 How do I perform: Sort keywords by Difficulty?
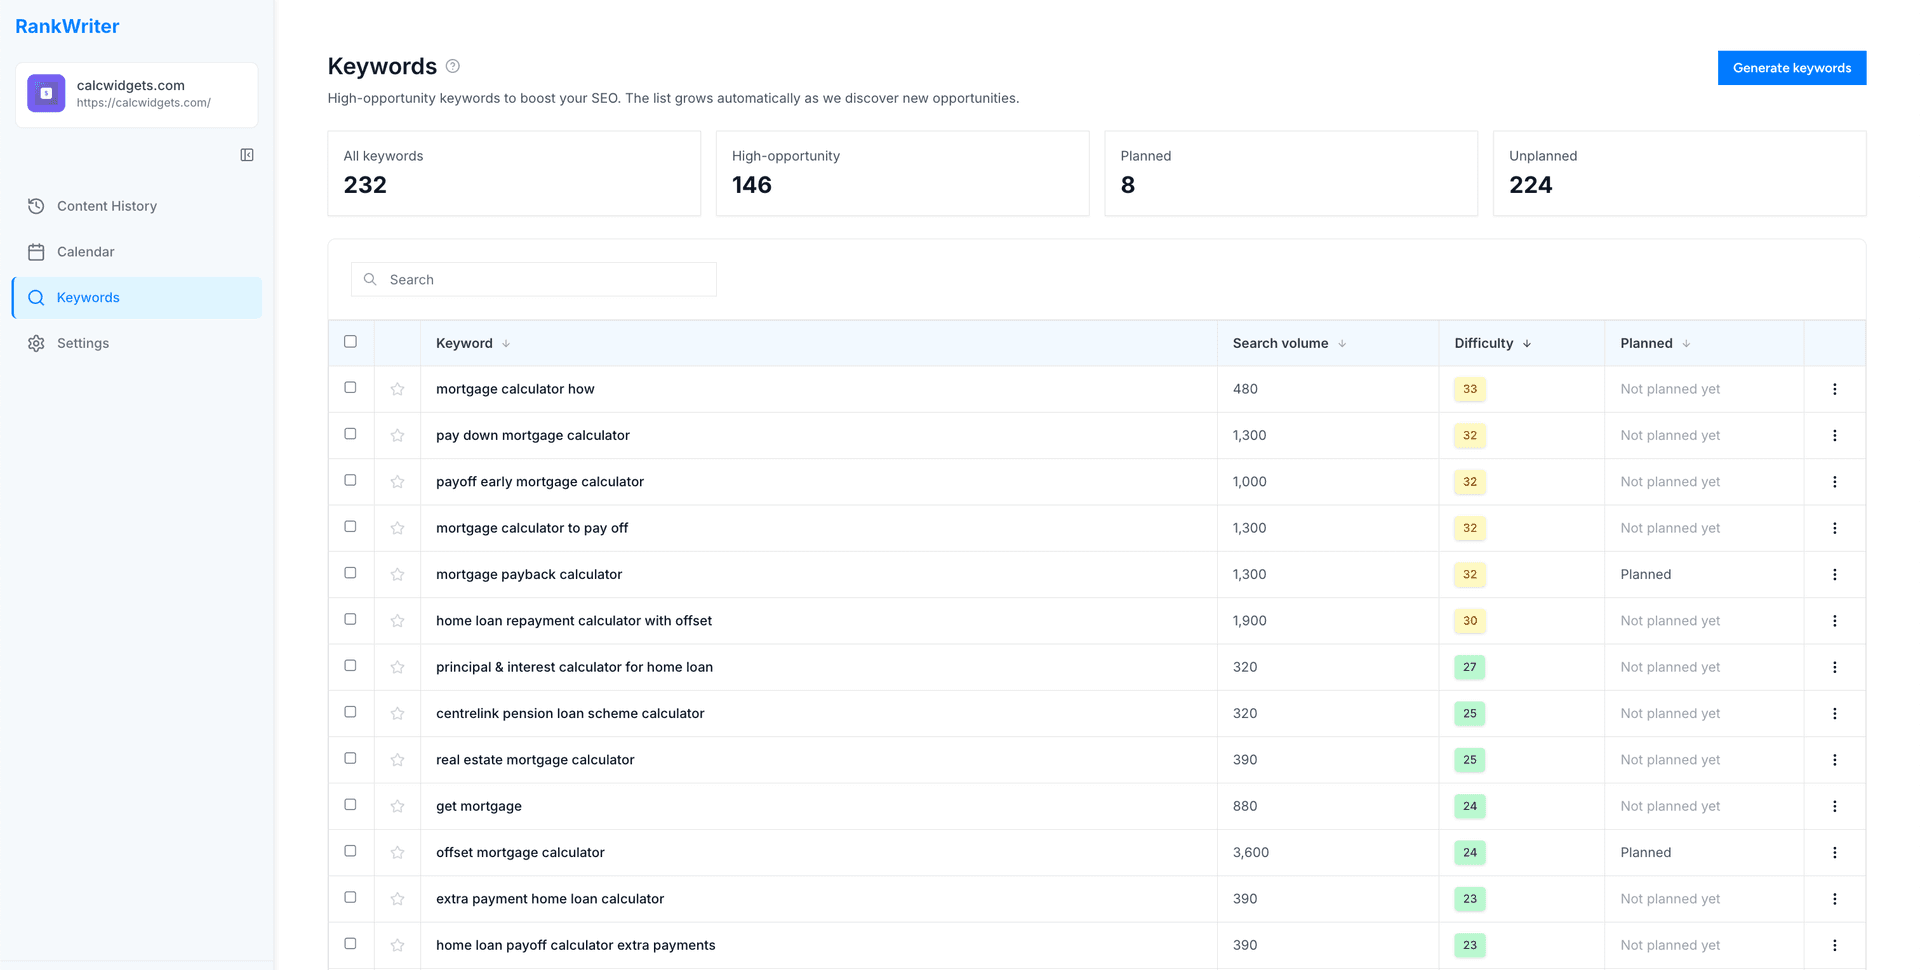(1492, 343)
